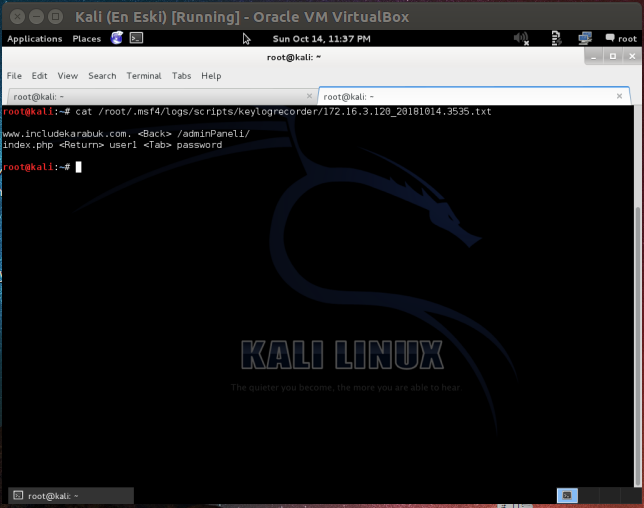
Task: Open the Tabs menu
Action: click(x=181, y=76)
